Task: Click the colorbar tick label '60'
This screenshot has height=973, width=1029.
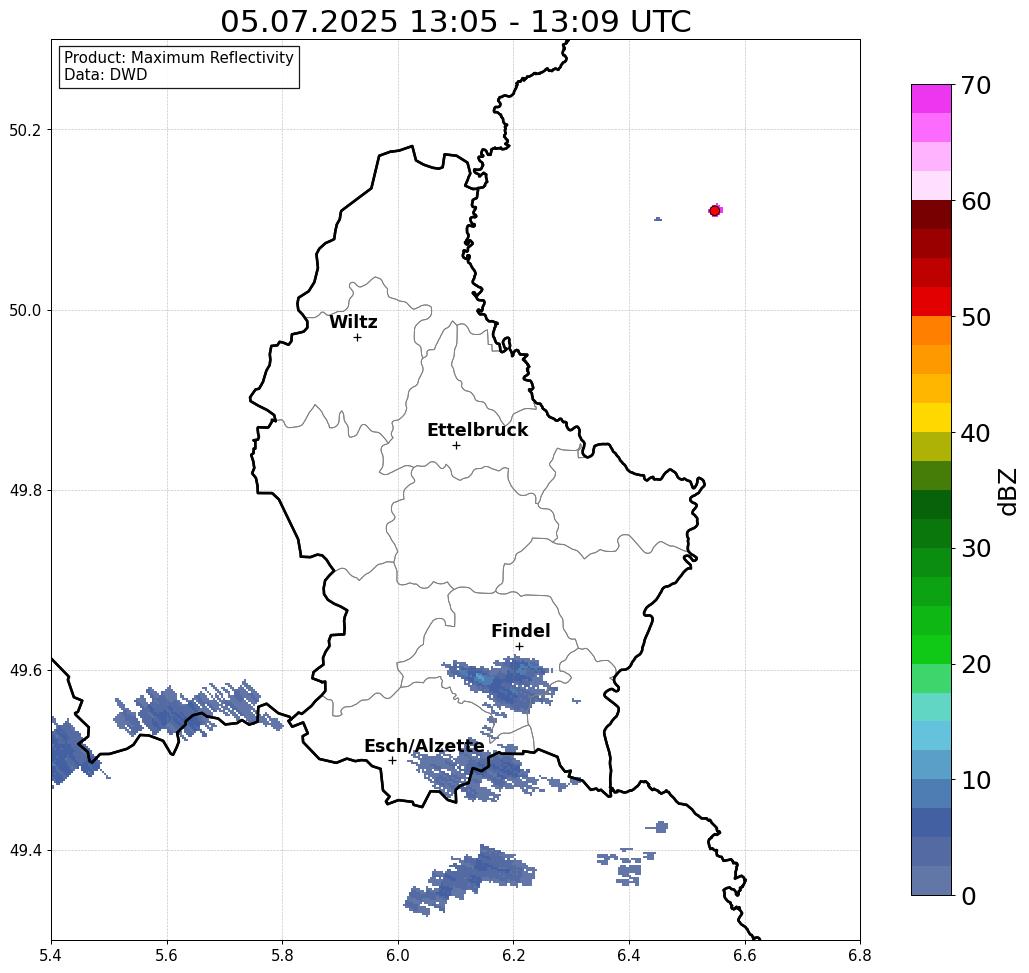Action: [975, 201]
